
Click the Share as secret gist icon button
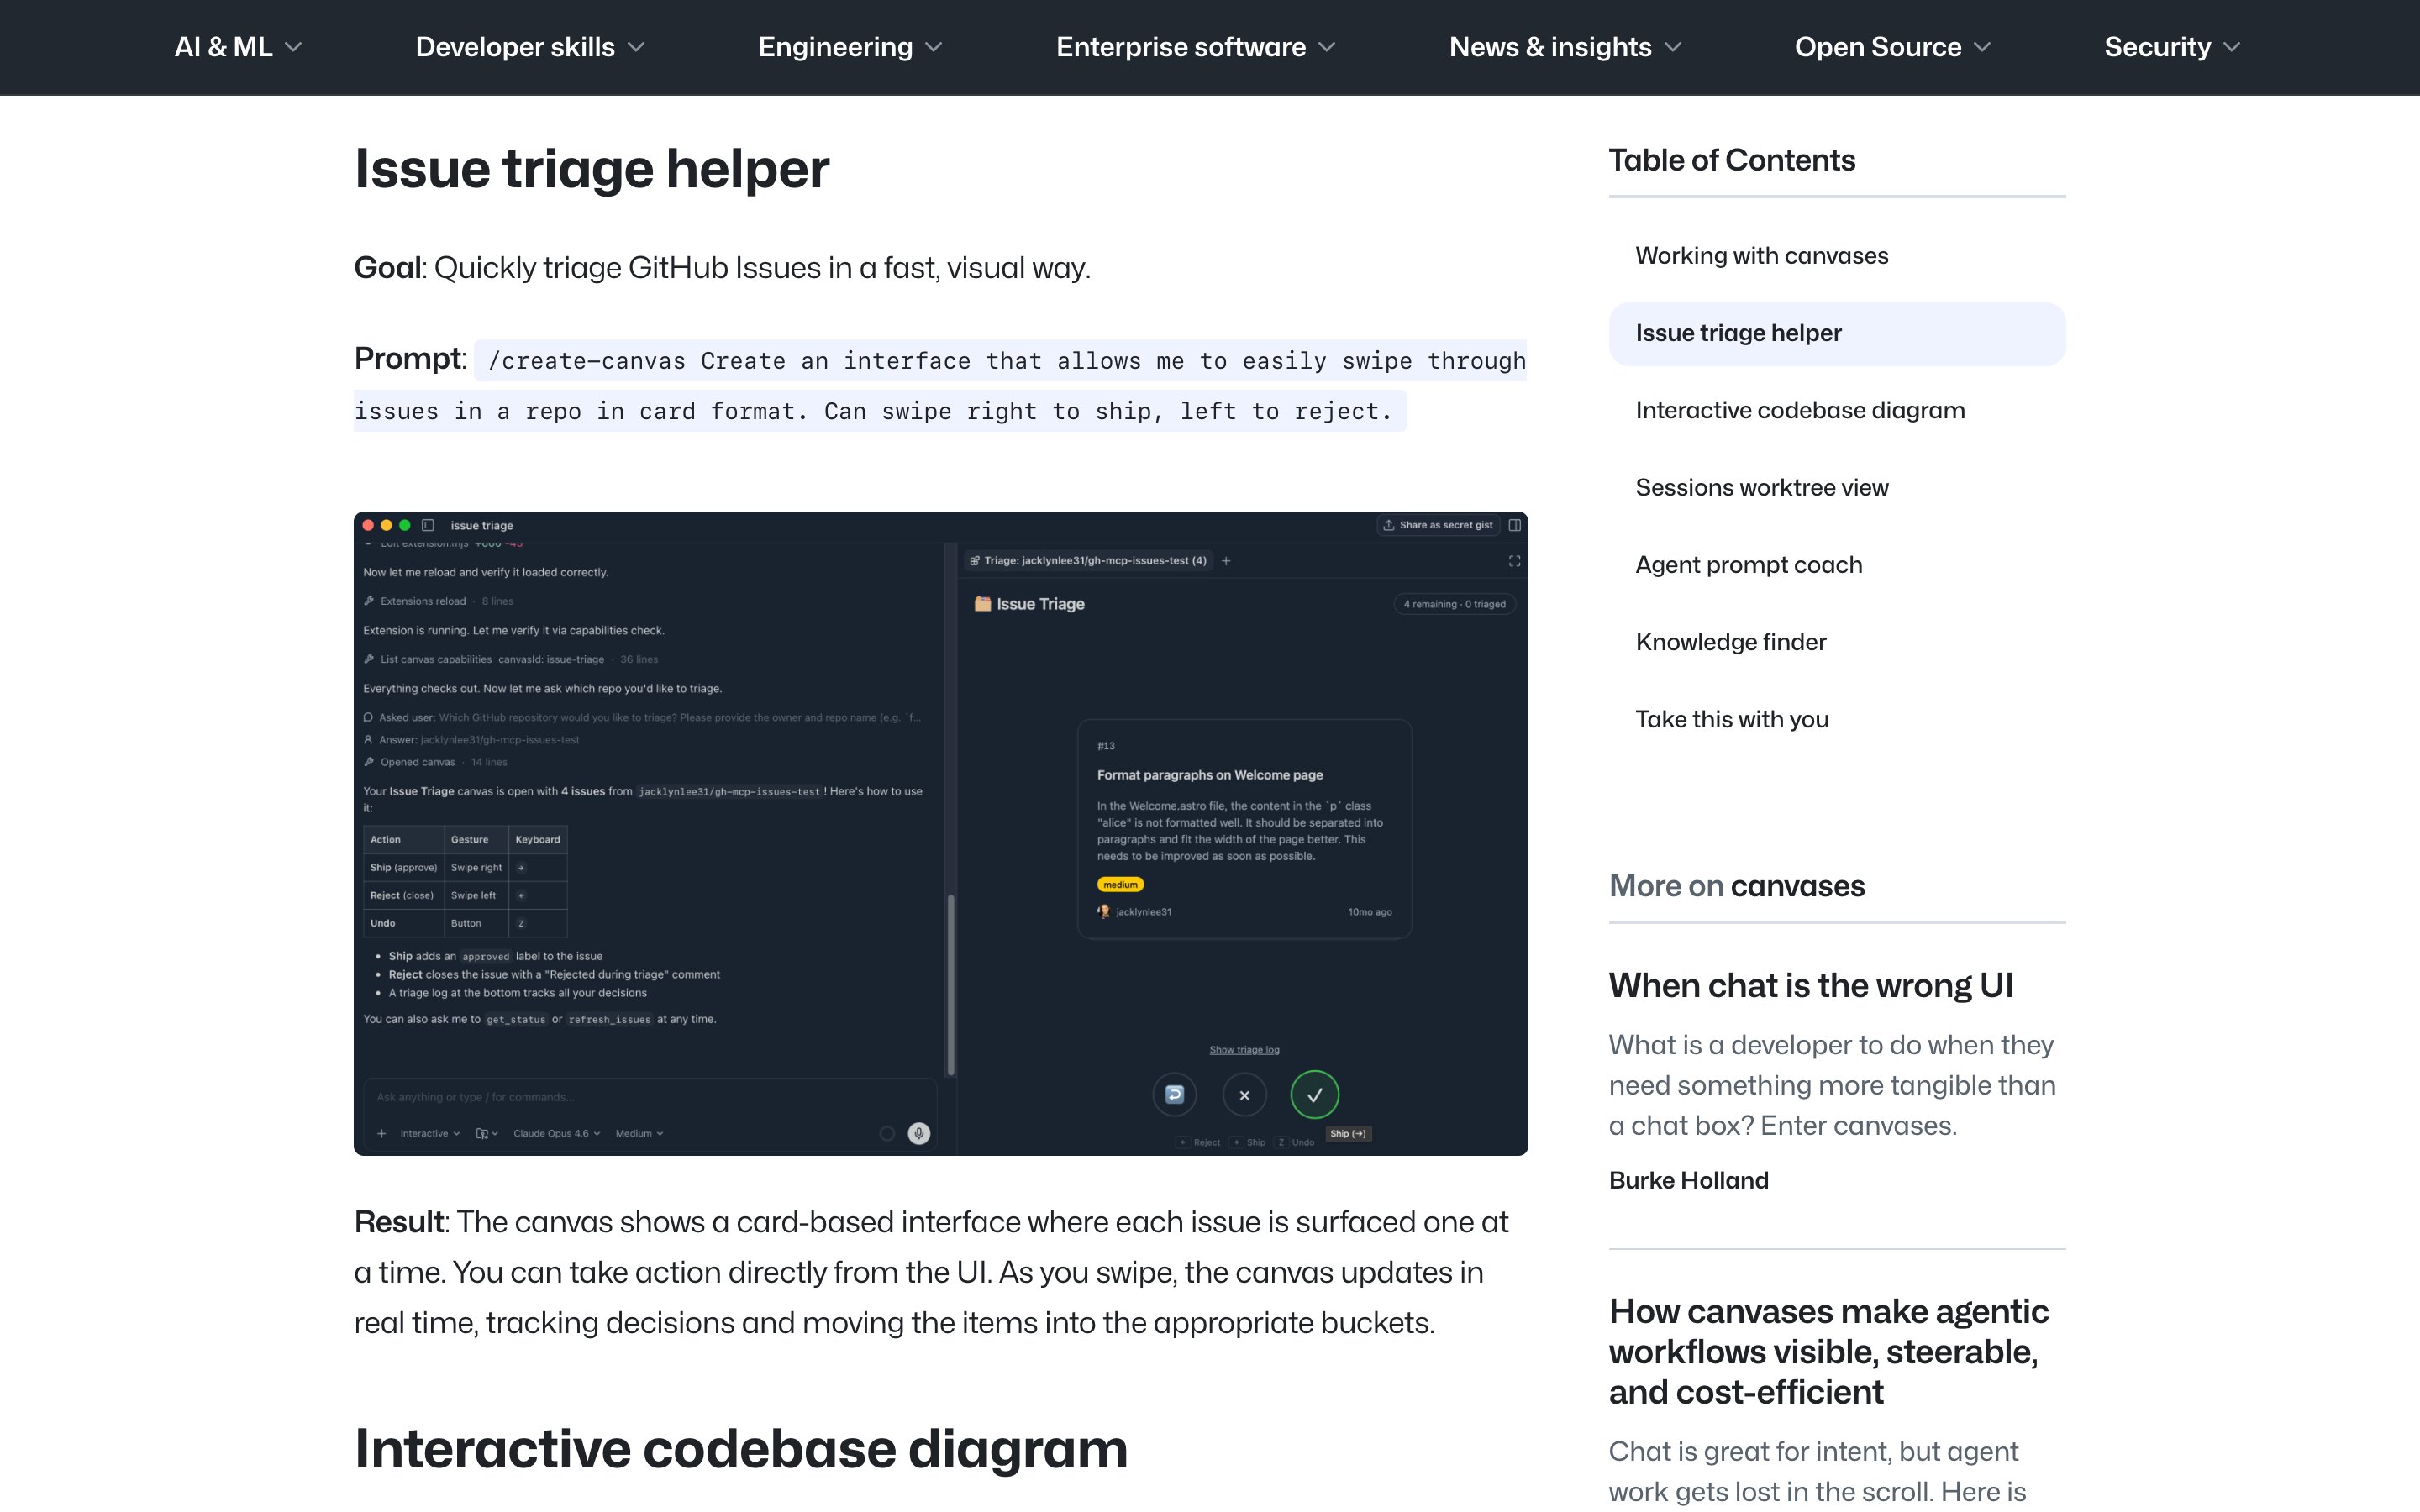click(1438, 525)
